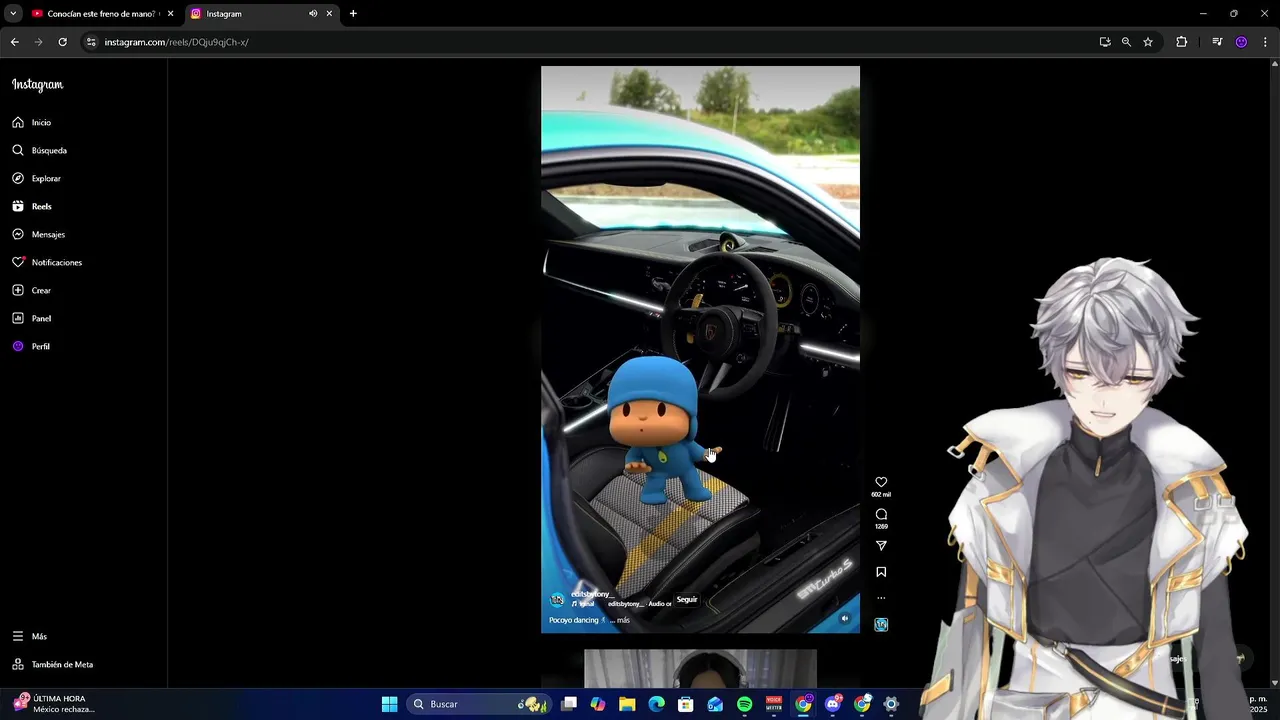View site information icon in address bar
This screenshot has height=720, width=1280.
point(91,42)
